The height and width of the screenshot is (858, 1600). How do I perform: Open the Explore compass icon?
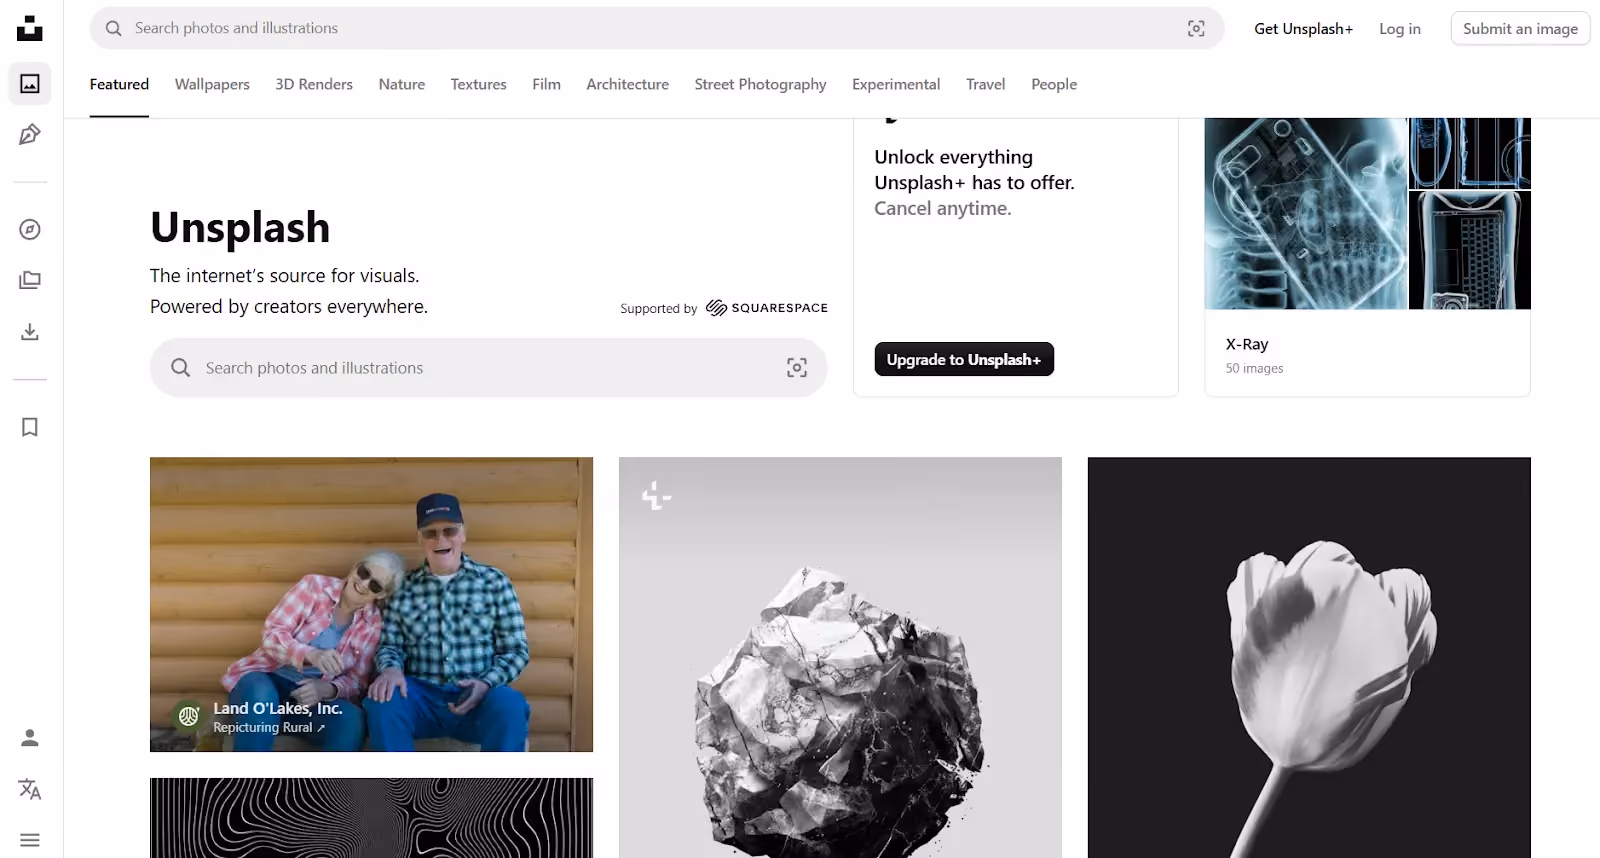click(x=30, y=230)
